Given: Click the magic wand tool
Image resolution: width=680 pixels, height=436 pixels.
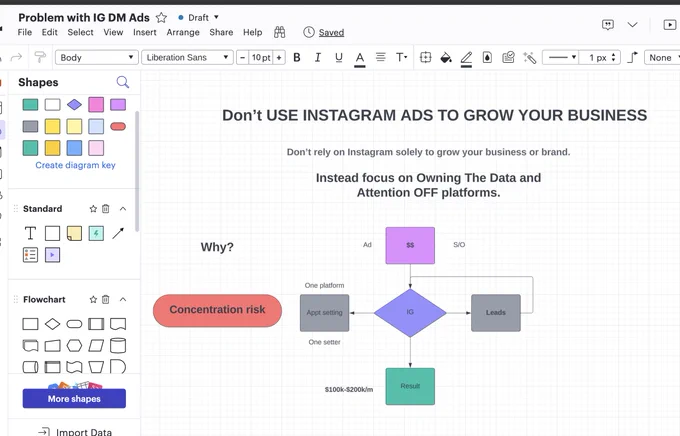Looking at the screenshot, I should 530,57.
